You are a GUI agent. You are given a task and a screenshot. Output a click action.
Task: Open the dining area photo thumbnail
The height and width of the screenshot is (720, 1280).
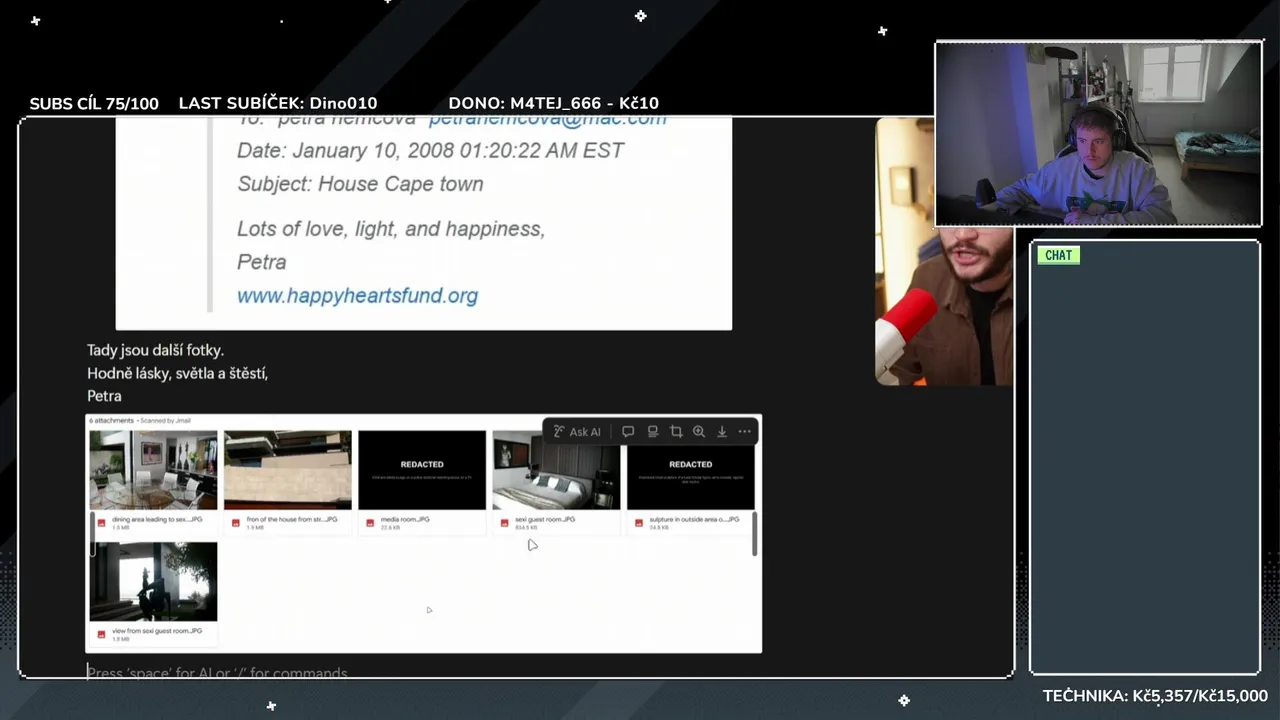click(153, 470)
